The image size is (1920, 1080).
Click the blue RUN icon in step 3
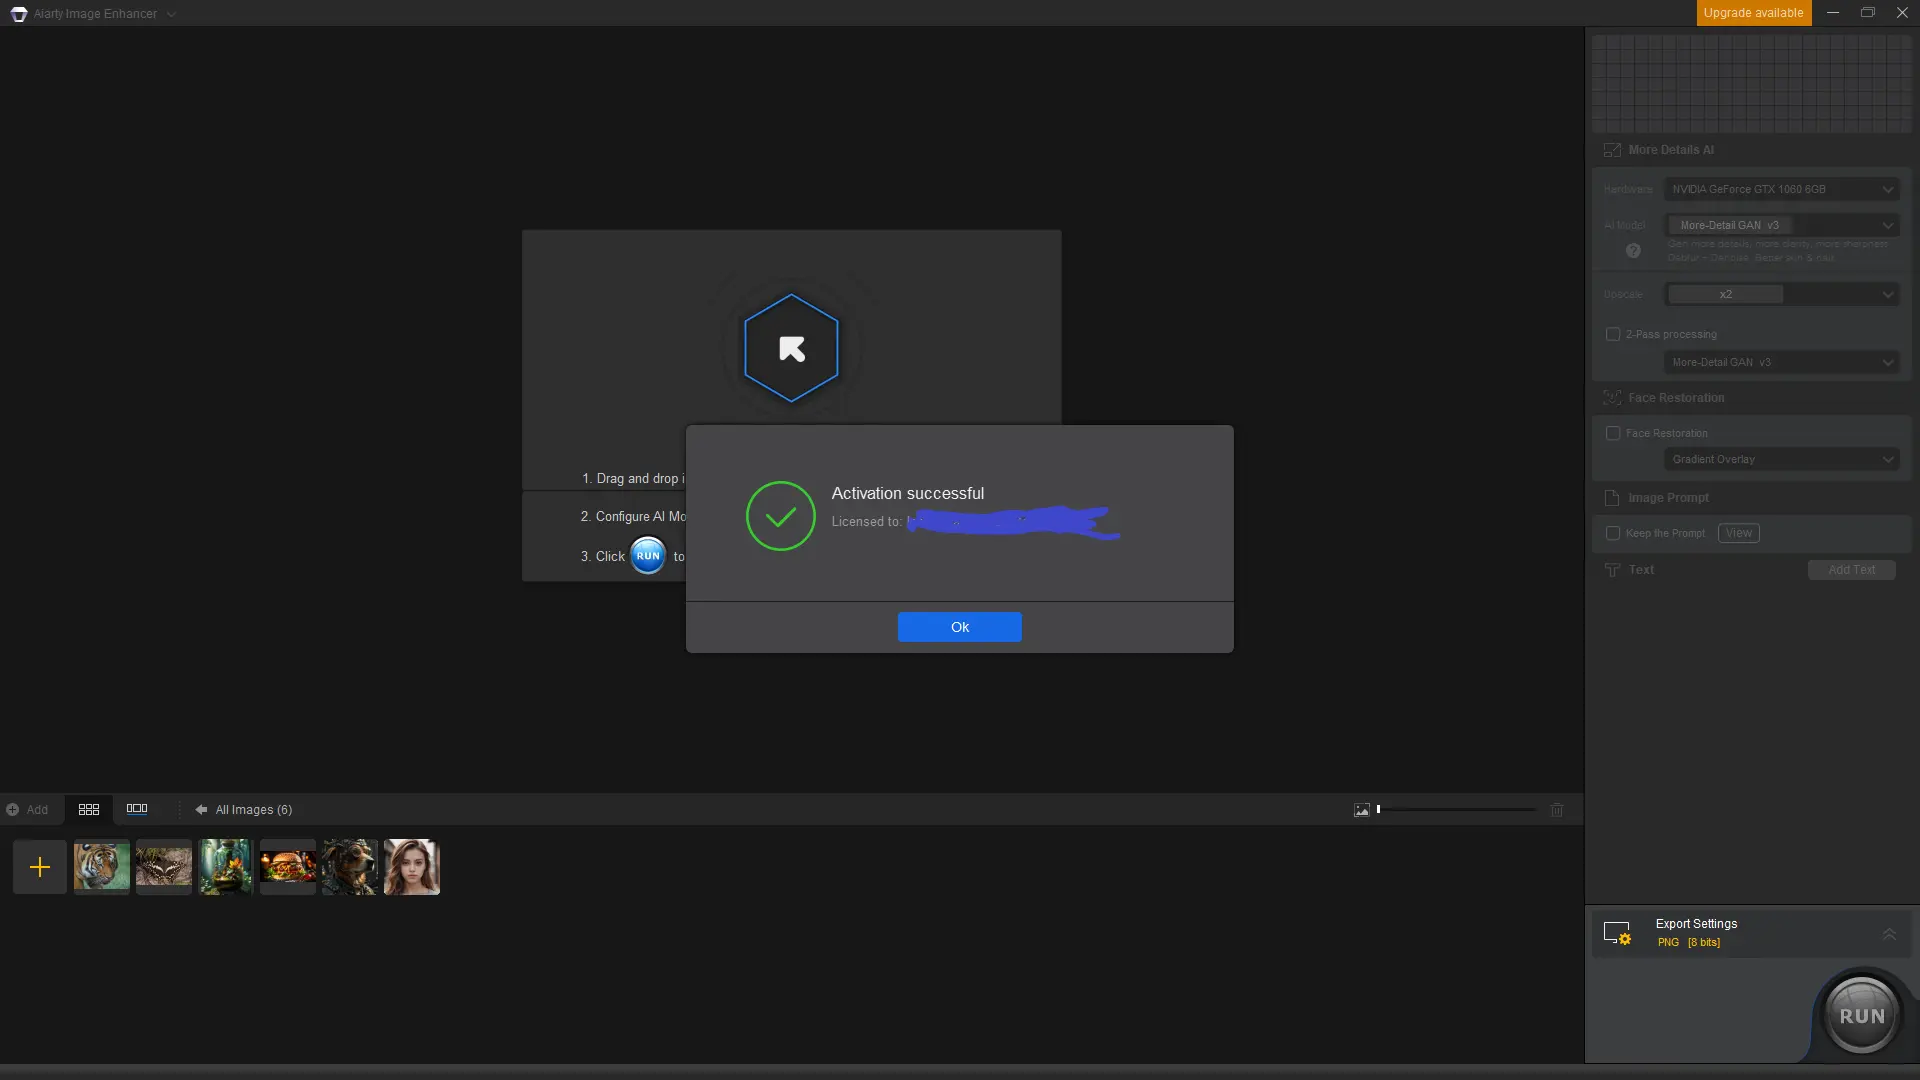click(648, 556)
